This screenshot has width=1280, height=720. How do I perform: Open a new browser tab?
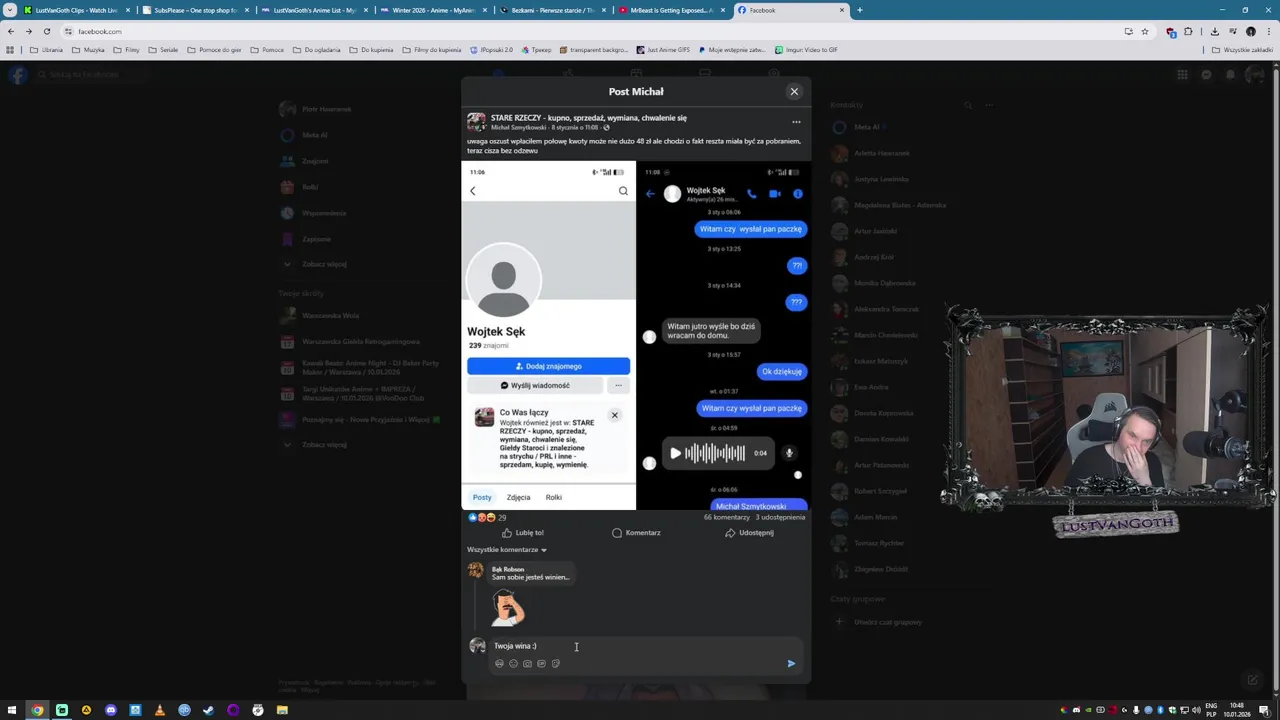(859, 10)
